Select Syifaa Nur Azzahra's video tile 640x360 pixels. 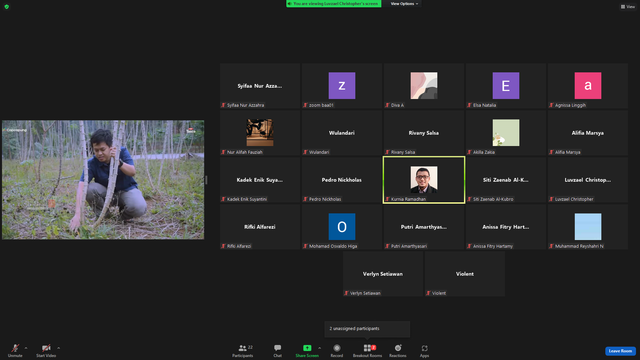point(260,86)
